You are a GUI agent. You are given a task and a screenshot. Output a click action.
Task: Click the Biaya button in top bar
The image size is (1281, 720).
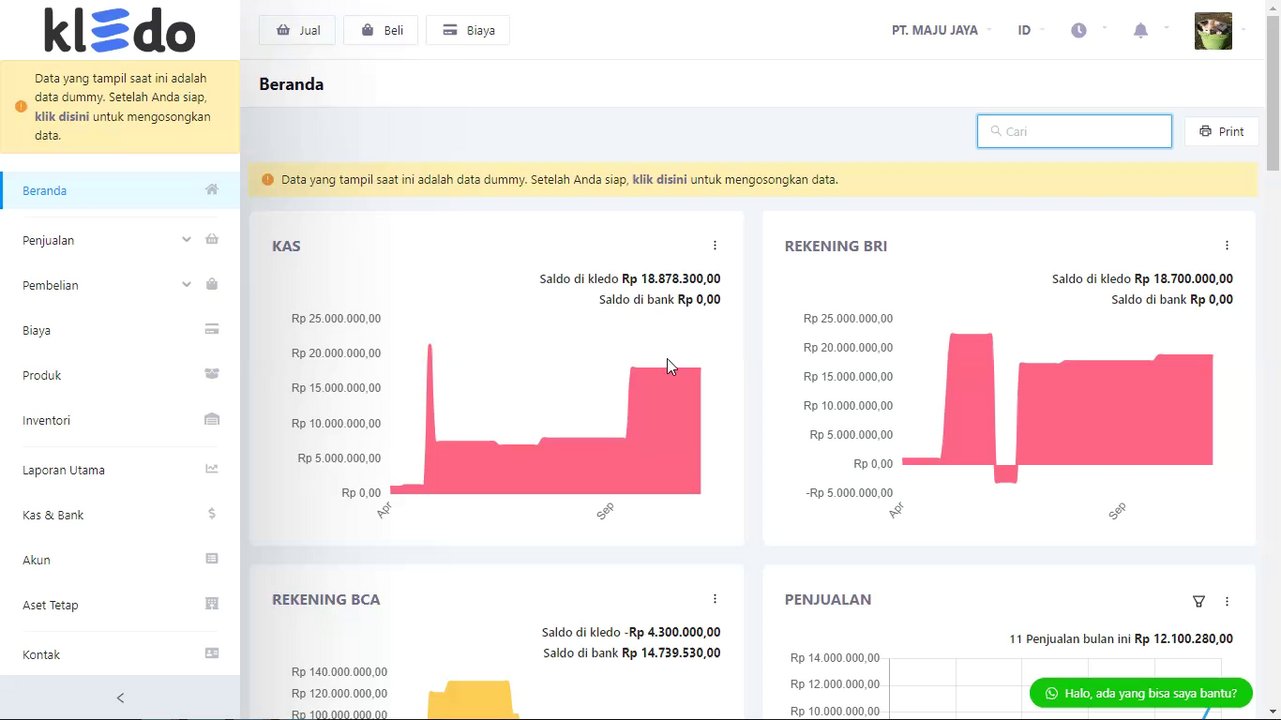tap(468, 30)
